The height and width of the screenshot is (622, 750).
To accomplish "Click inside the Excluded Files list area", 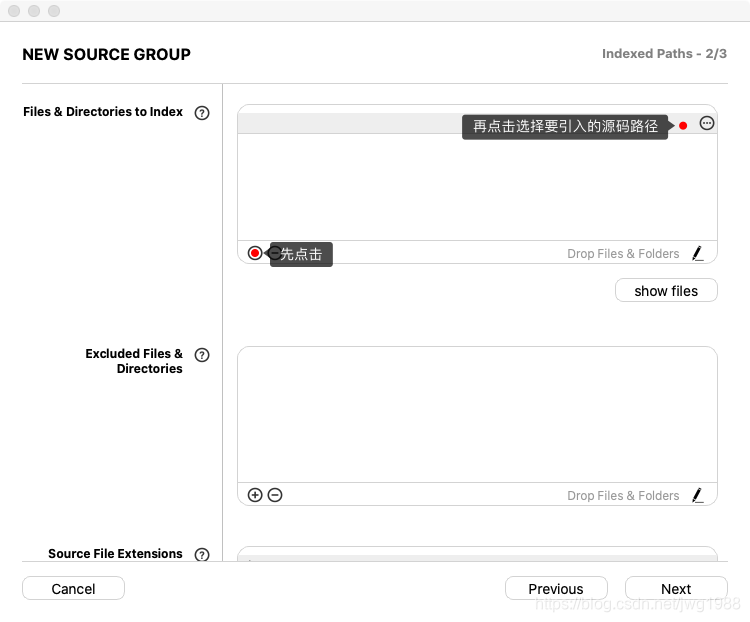I will (x=477, y=415).
